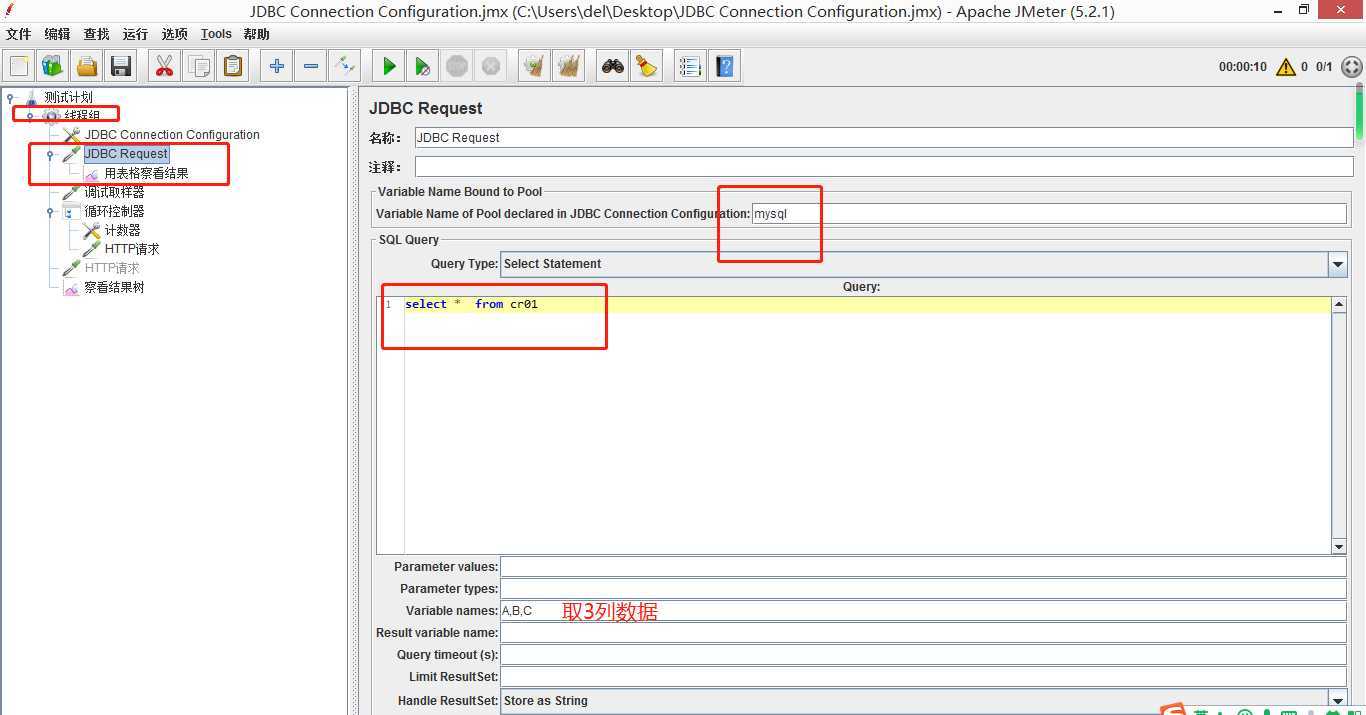The image size is (1366, 715).
Task: Clear results with the single broom icon
Action: coord(534,66)
